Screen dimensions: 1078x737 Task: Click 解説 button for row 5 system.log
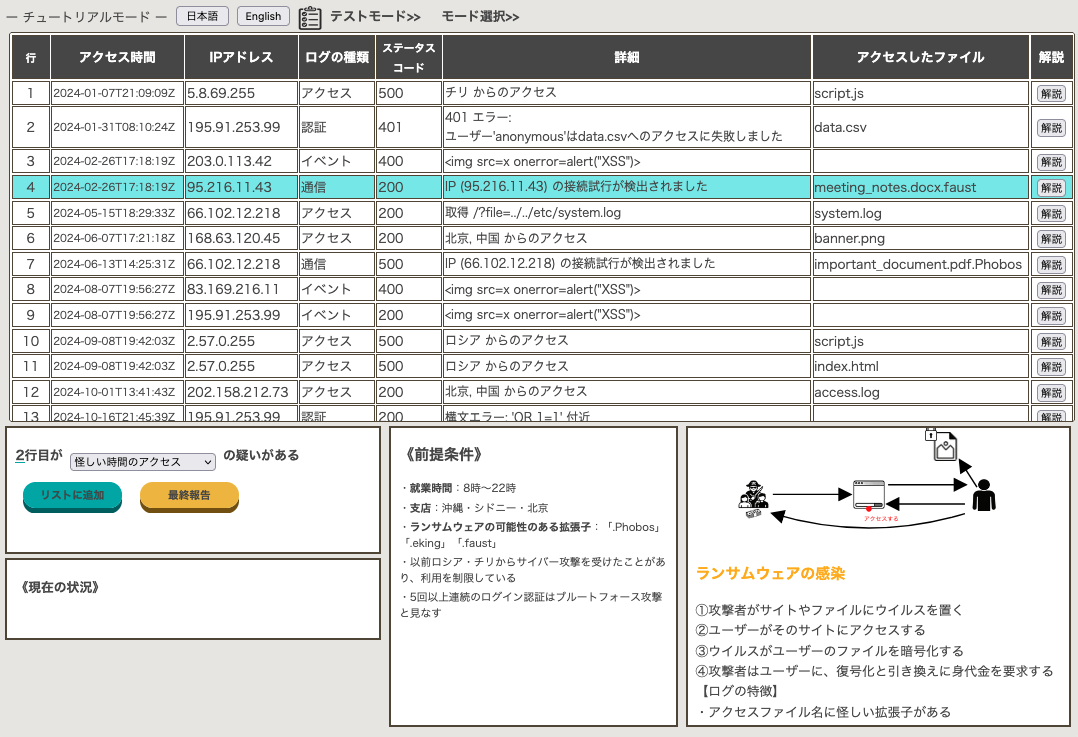[1051, 213]
